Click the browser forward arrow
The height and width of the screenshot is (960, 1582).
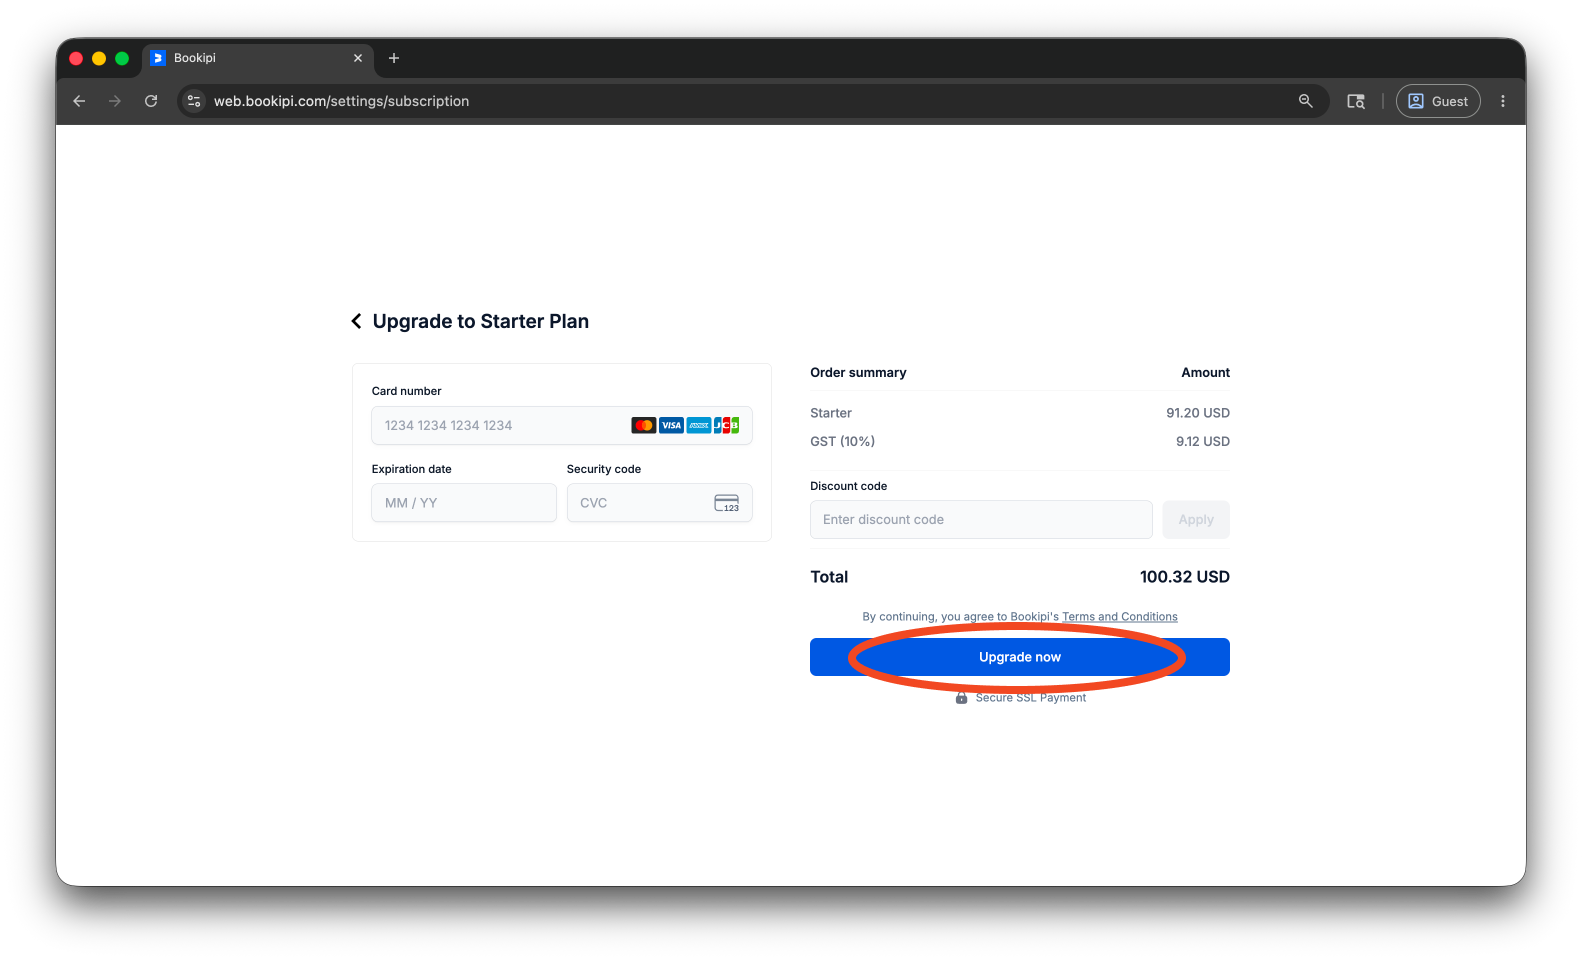[x=115, y=101]
